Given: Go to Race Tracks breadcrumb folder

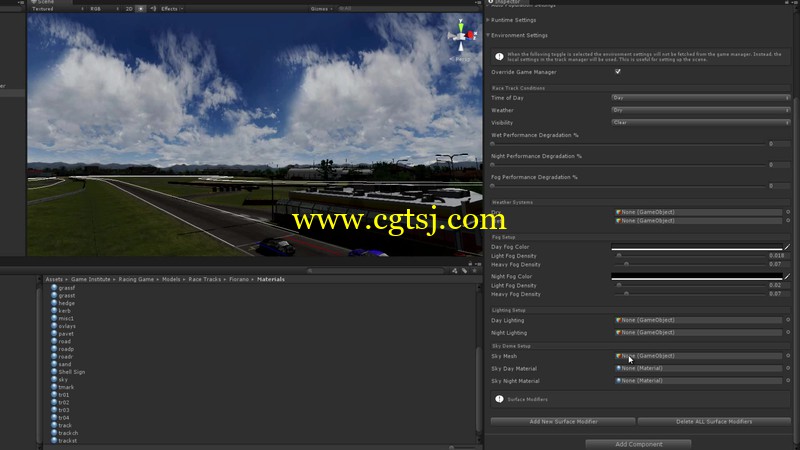Looking at the screenshot, I should point(205,279).
